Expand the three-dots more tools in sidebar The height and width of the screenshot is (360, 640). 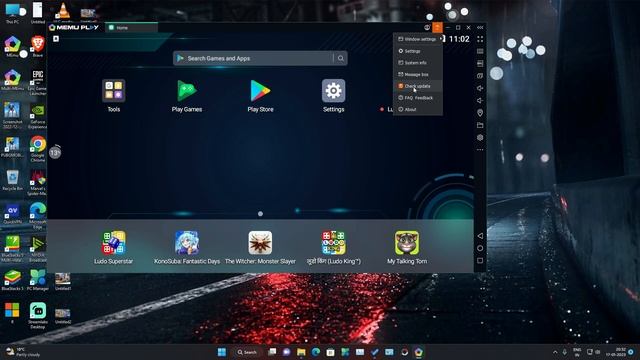point(480,150)
